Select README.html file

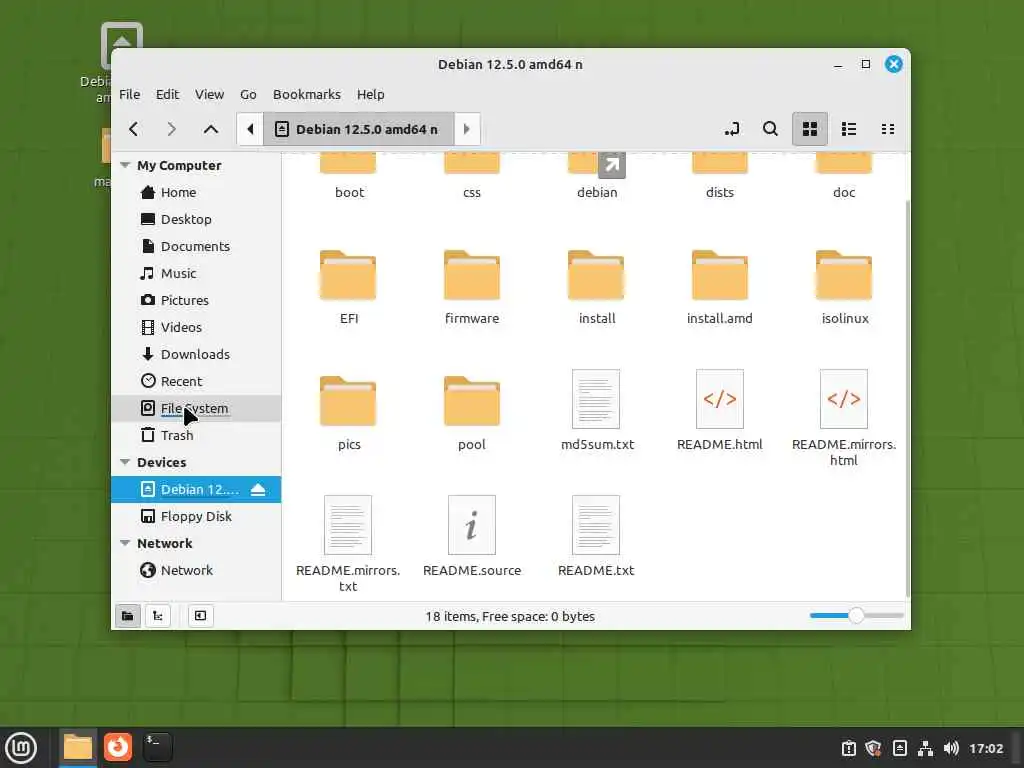tap(720, 411)
